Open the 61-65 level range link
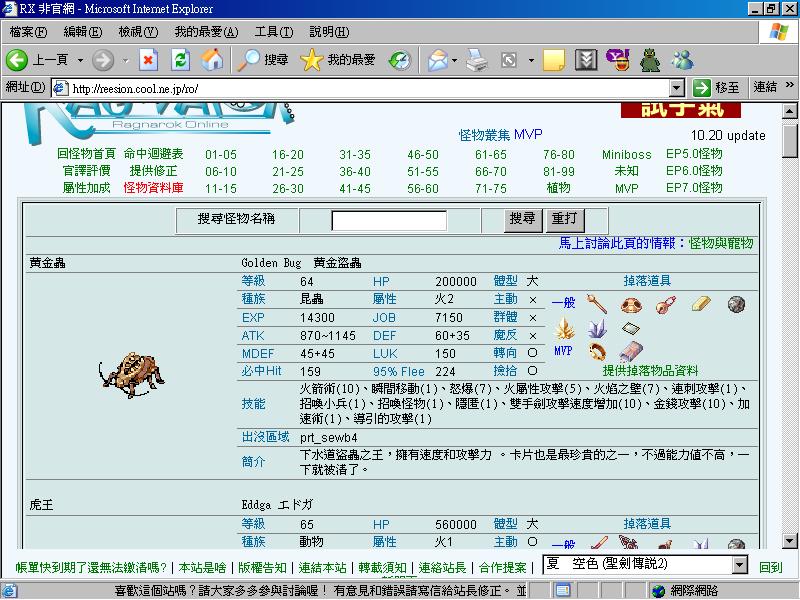 point(490,154)
